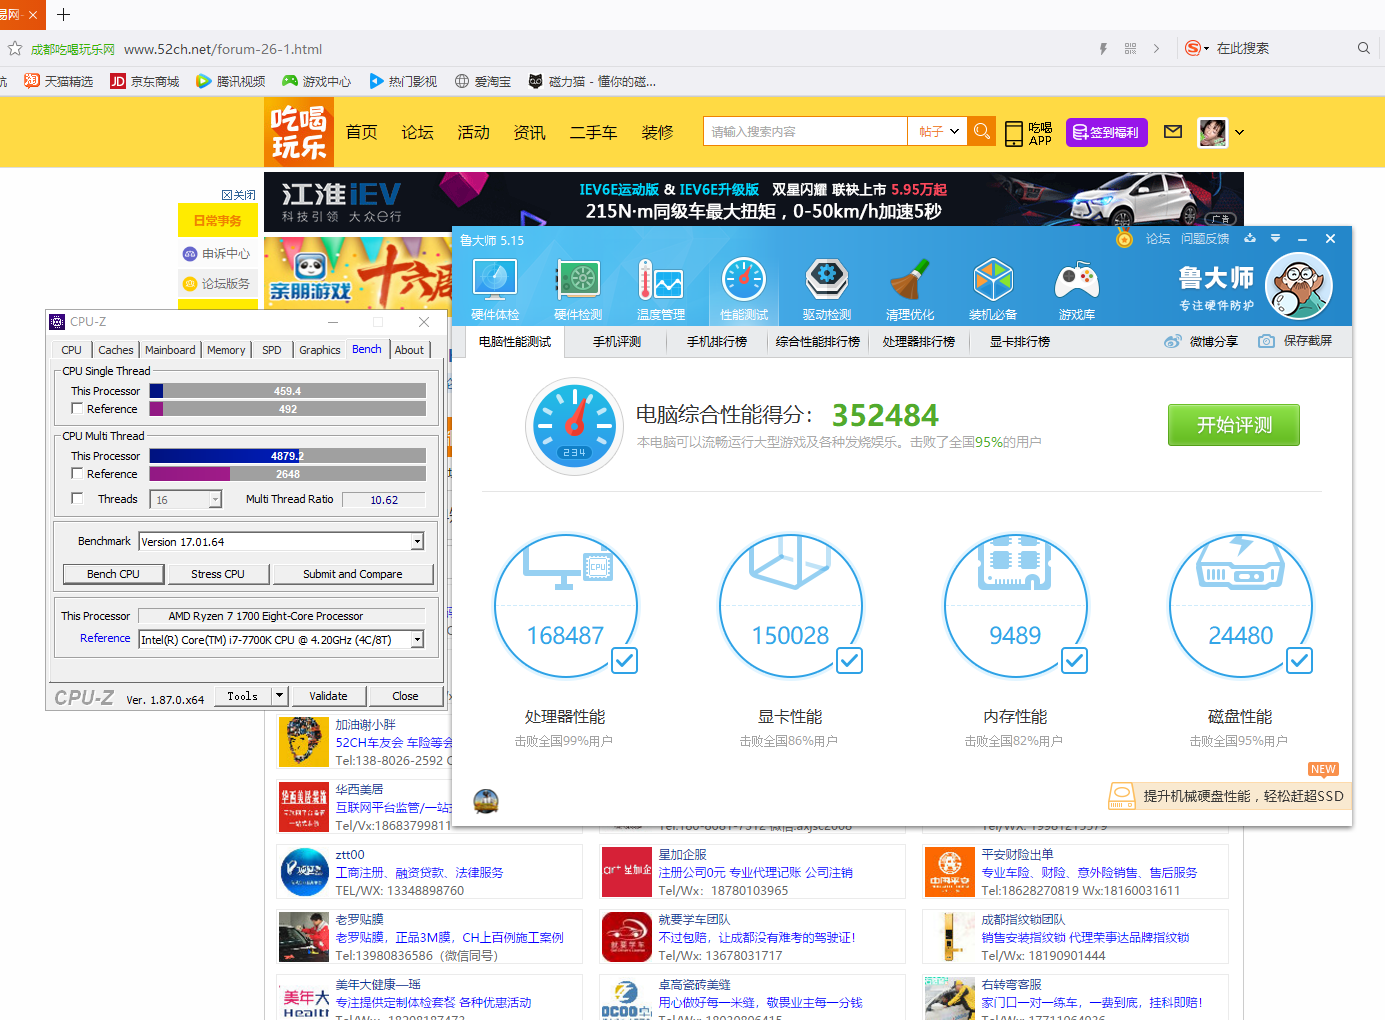Click the browser search magnifier icon

click(x=1364, y=48)
